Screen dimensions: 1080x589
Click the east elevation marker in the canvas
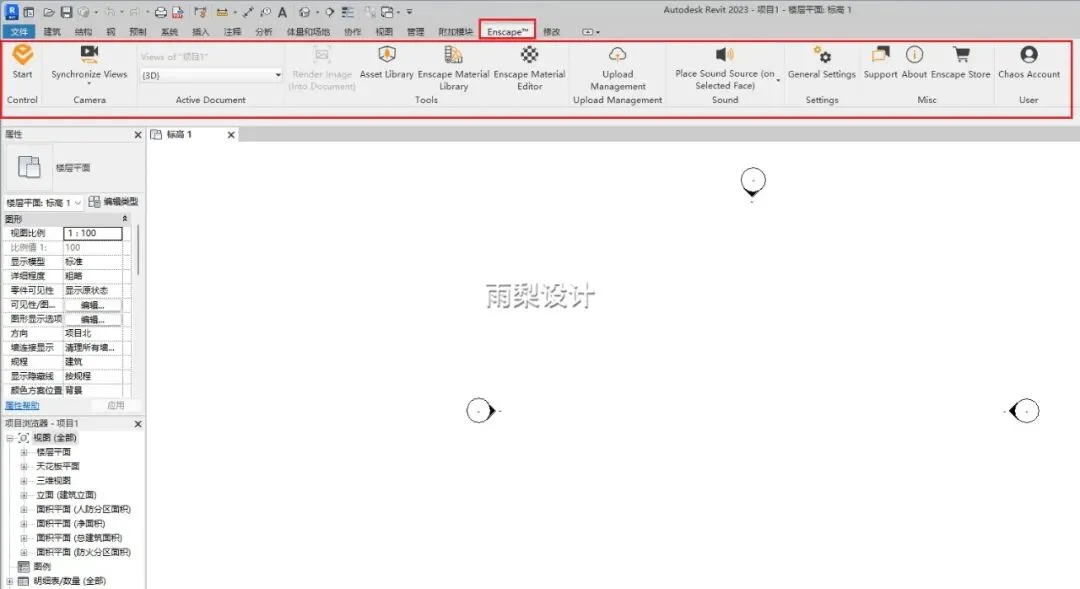point(1024,411)
